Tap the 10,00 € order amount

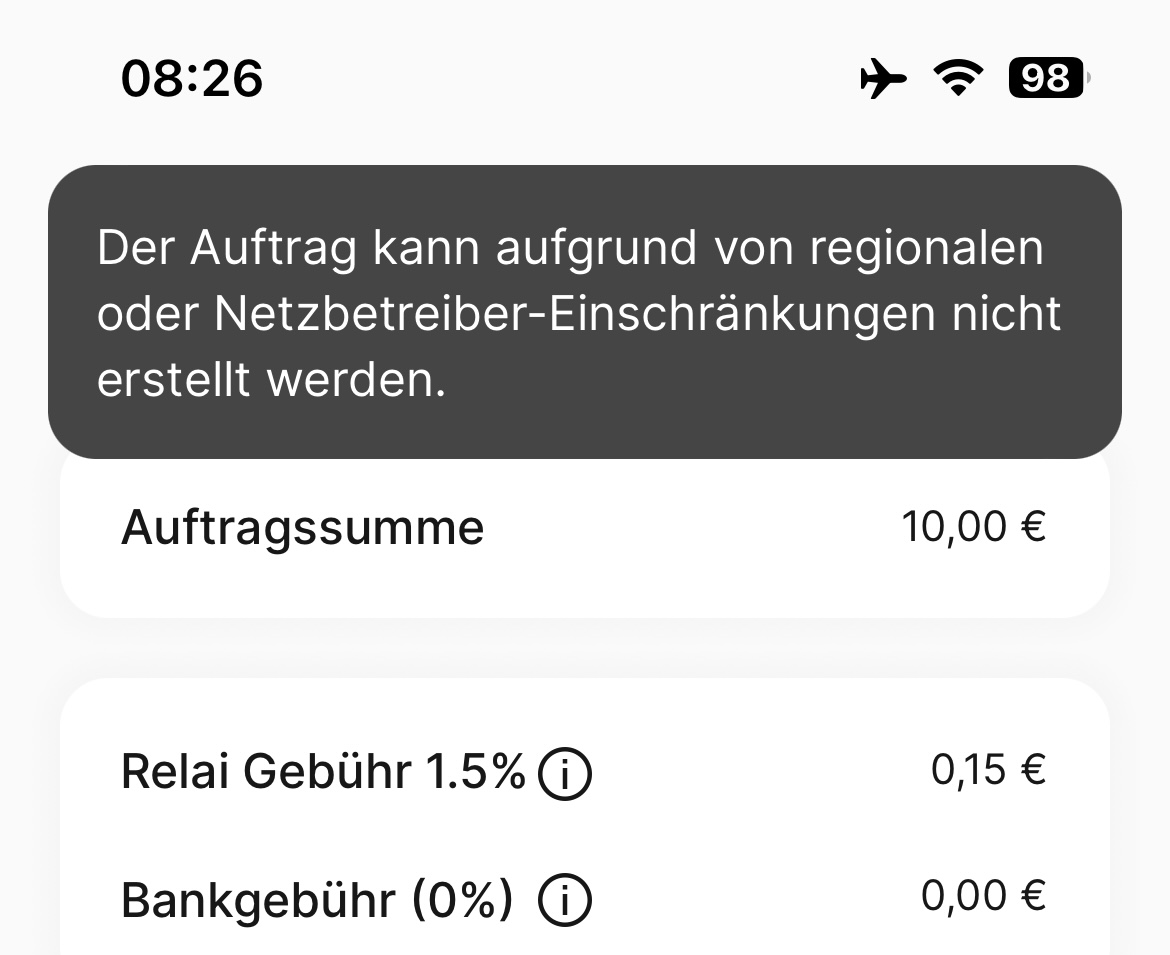(974, 527)
